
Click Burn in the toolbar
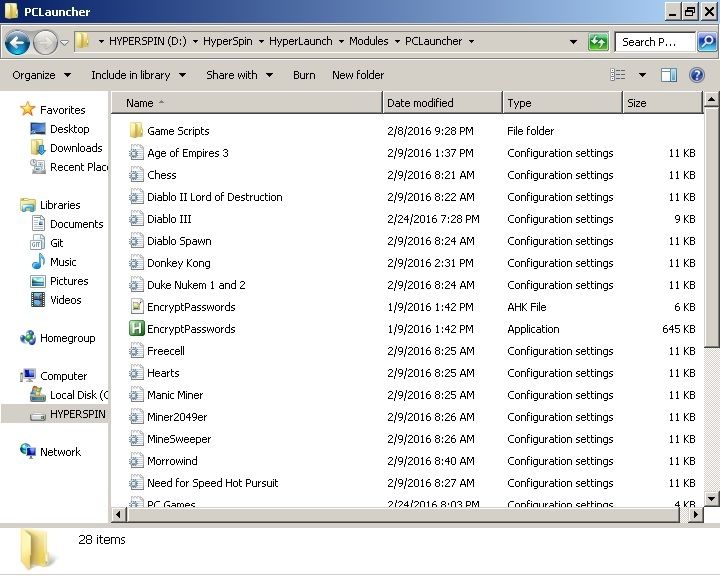tap(304, 75)
